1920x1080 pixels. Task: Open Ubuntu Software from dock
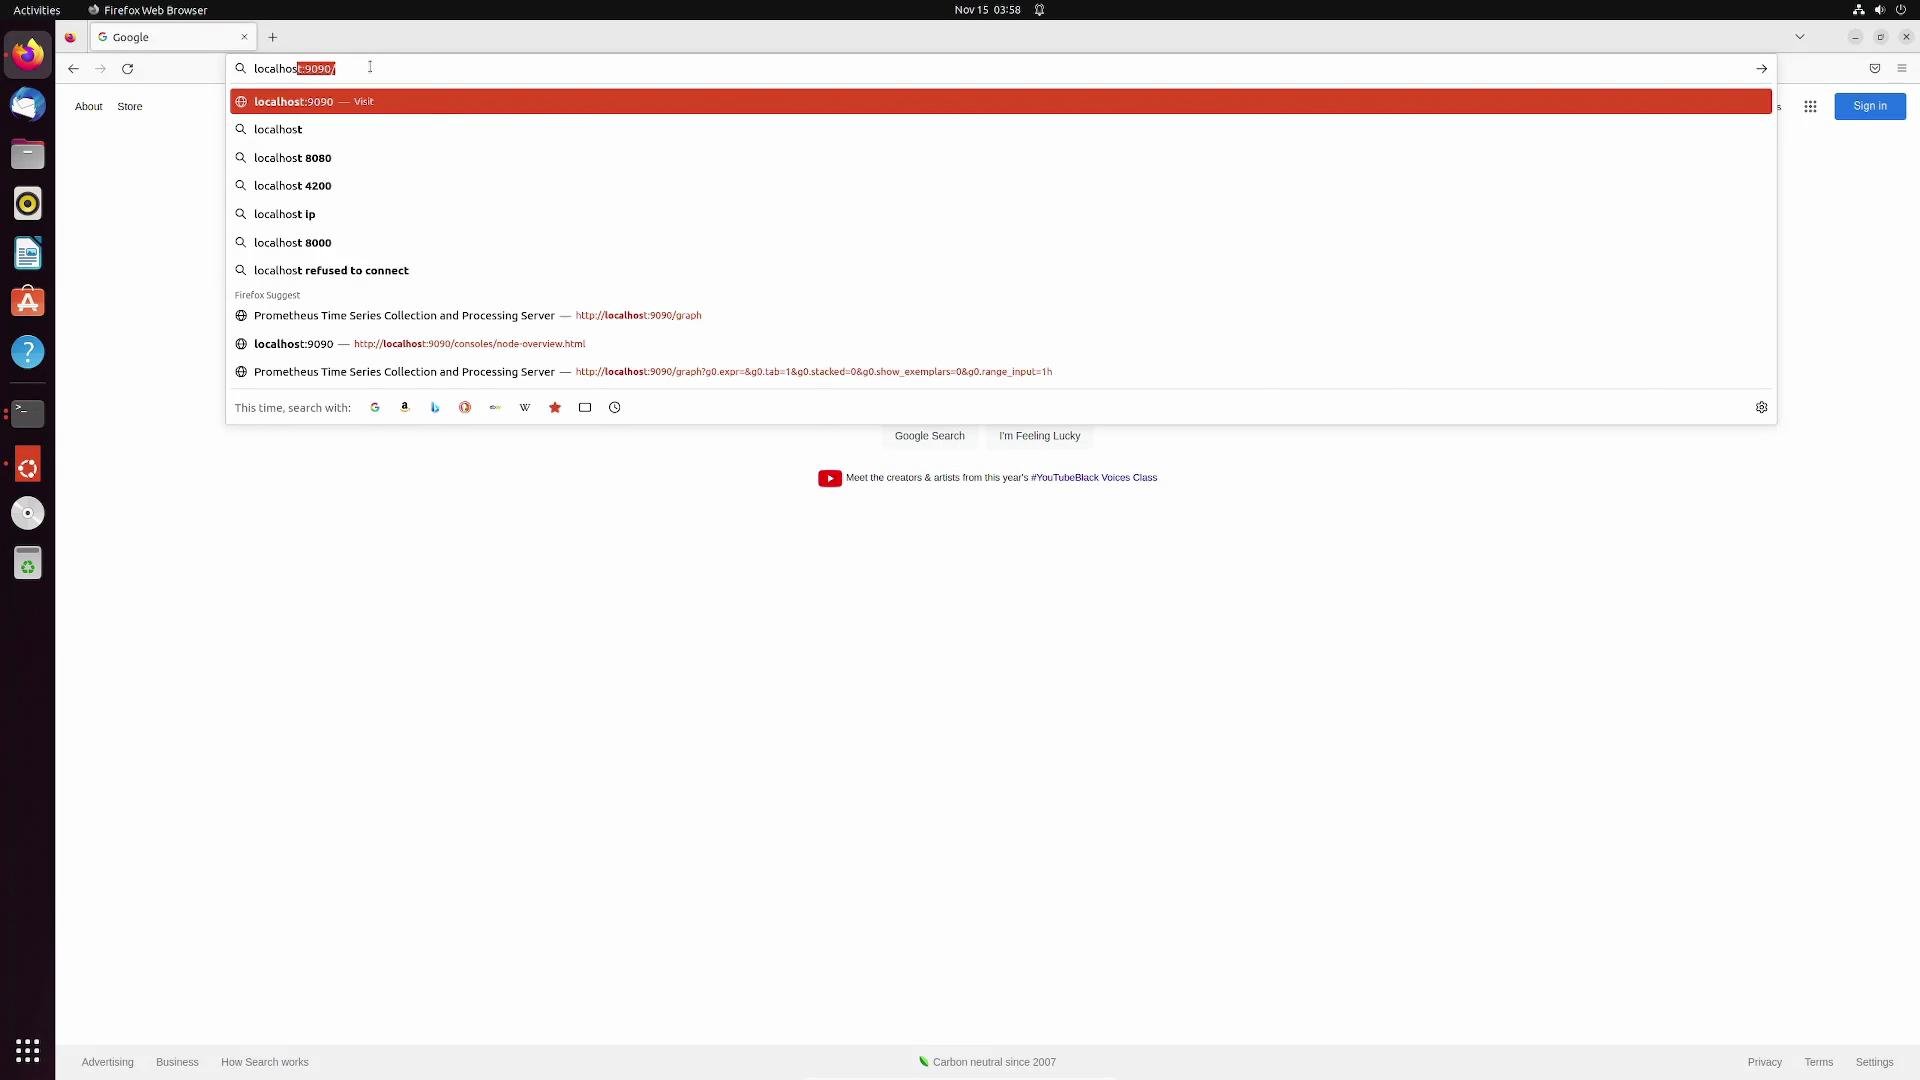pyautogui.click(x=28, y=302)
